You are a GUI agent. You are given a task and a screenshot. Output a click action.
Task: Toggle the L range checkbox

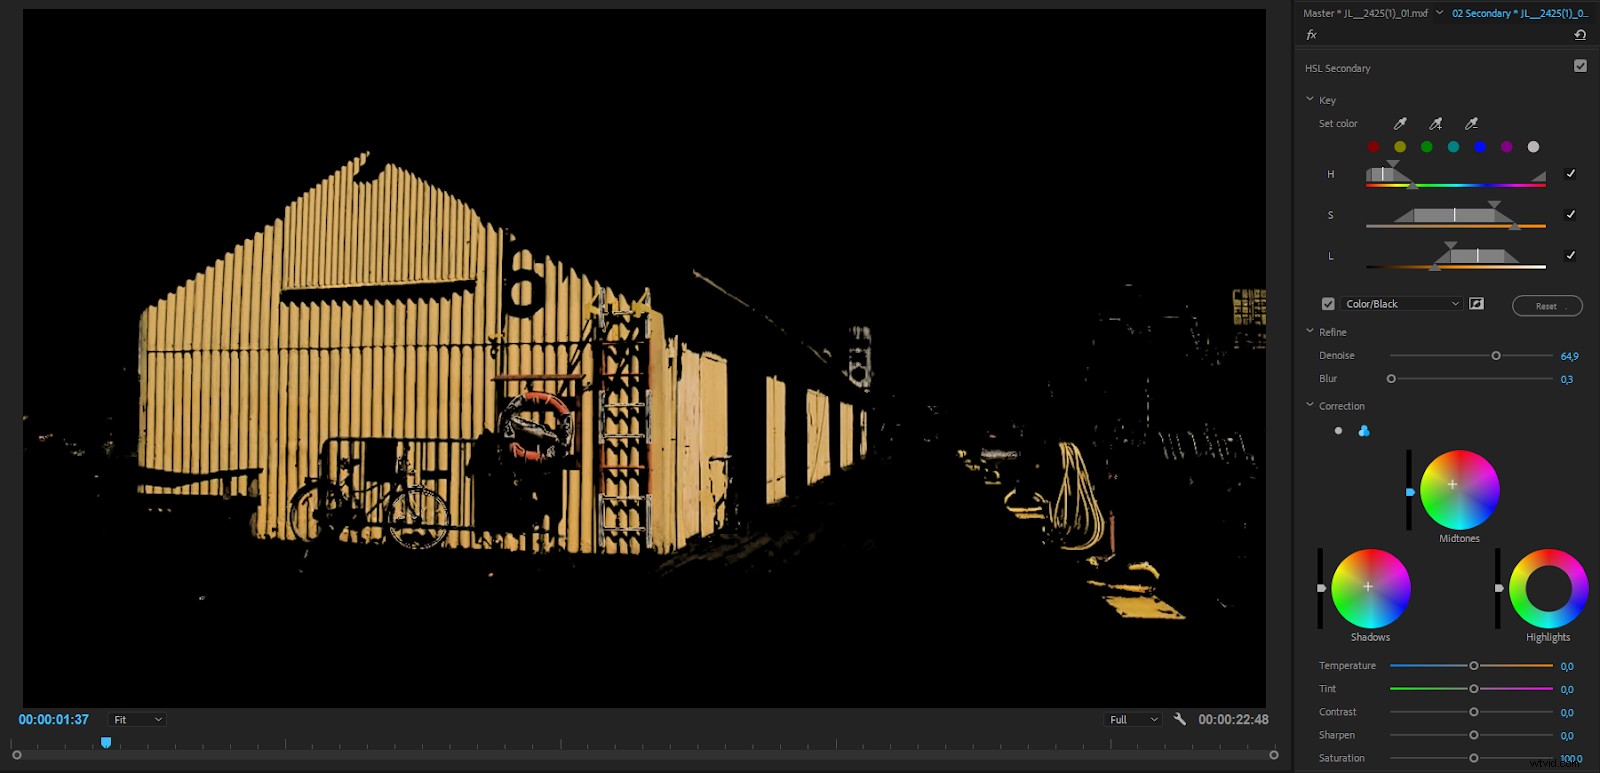(x=1570, y=256)
